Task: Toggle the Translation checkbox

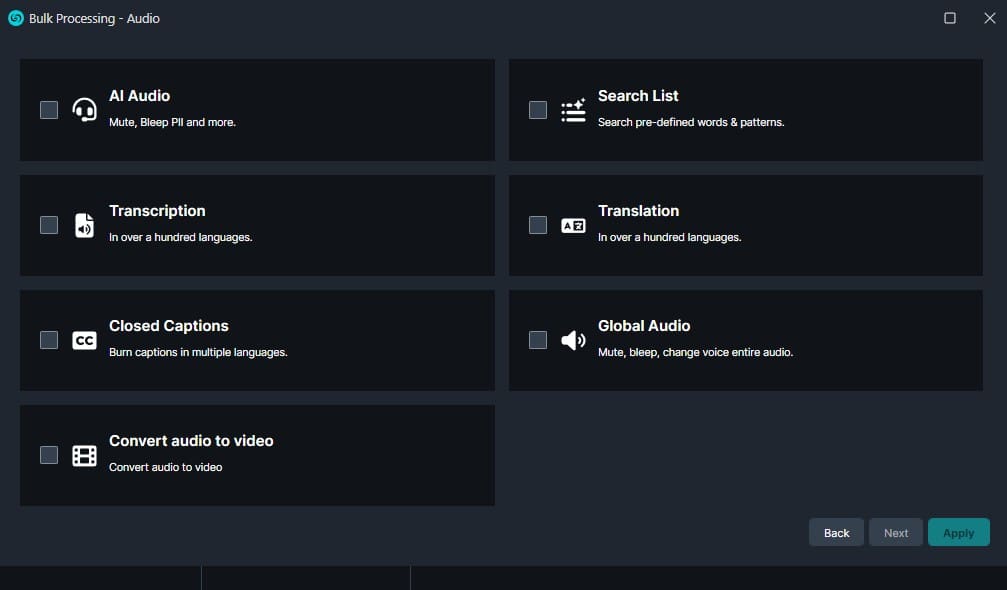Action: click(538, 225)
